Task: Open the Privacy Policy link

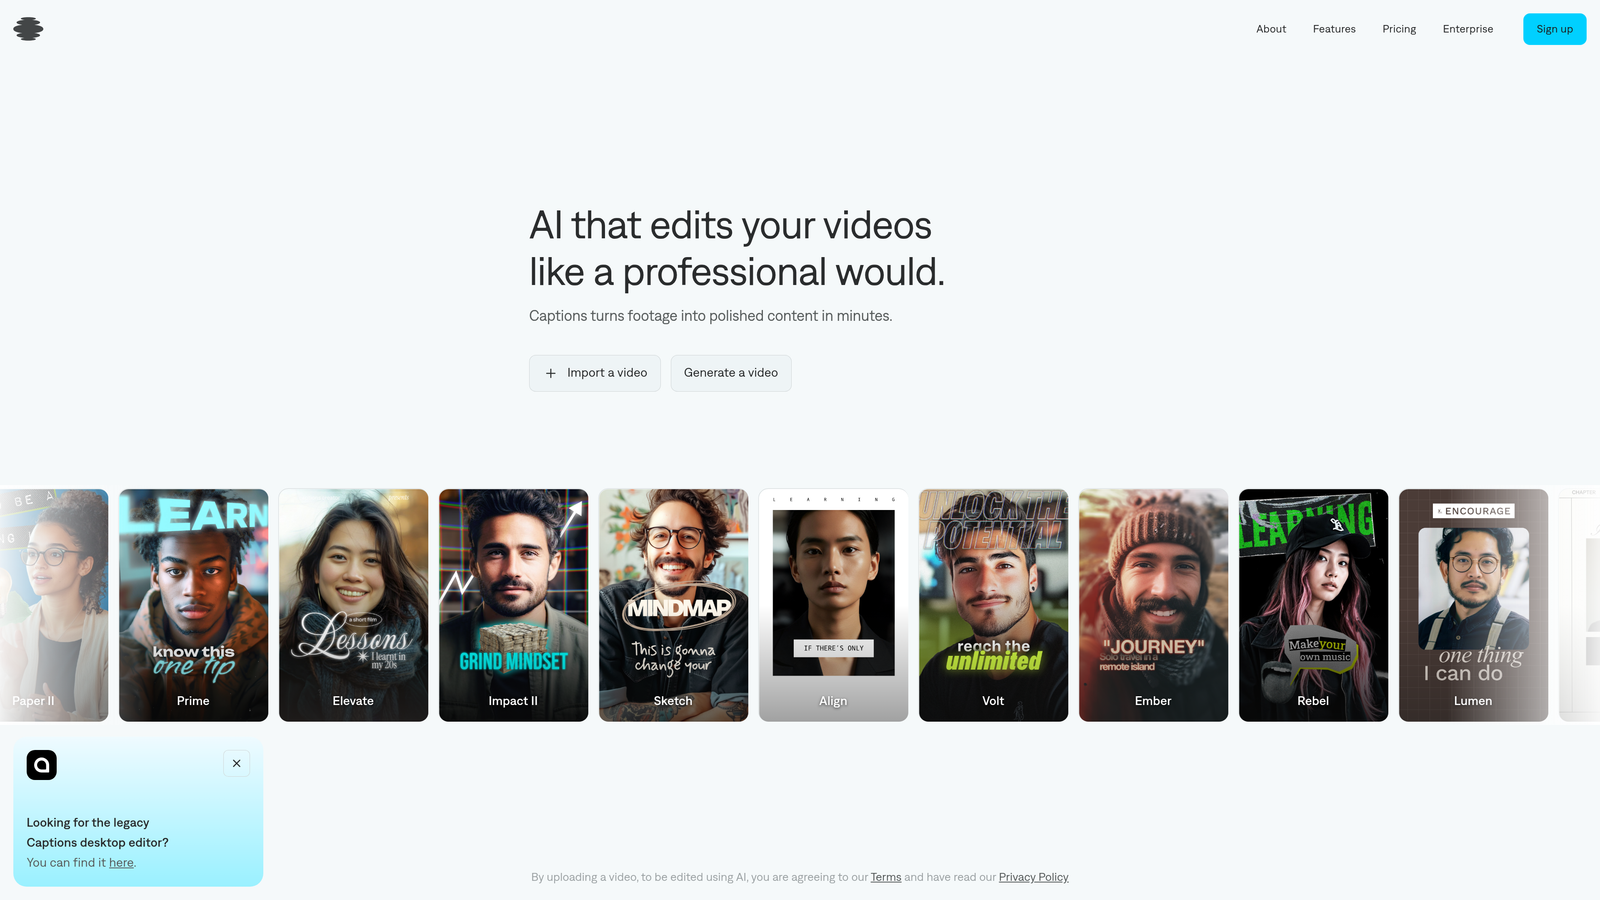Action: [1033, 877]
